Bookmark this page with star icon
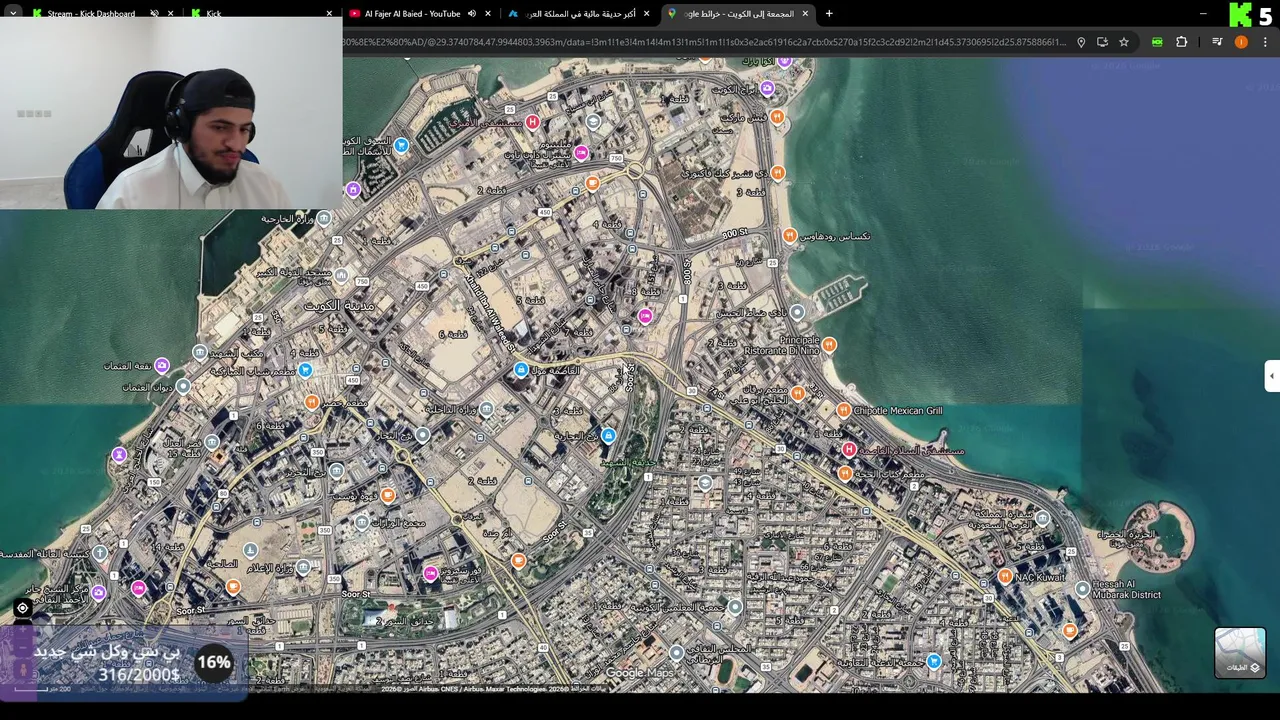1280x720 pixels. (x=1124, y=42)
